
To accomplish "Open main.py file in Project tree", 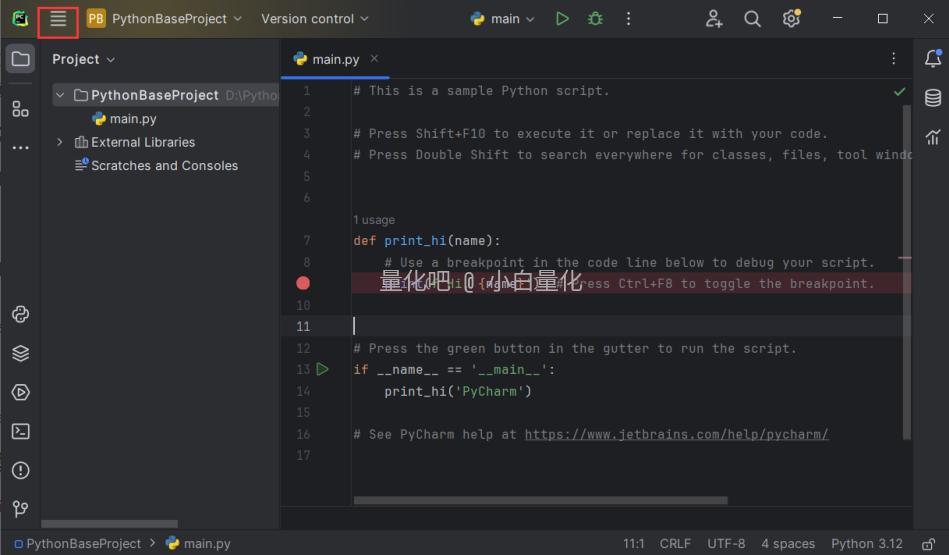I will tap(132, 119).
